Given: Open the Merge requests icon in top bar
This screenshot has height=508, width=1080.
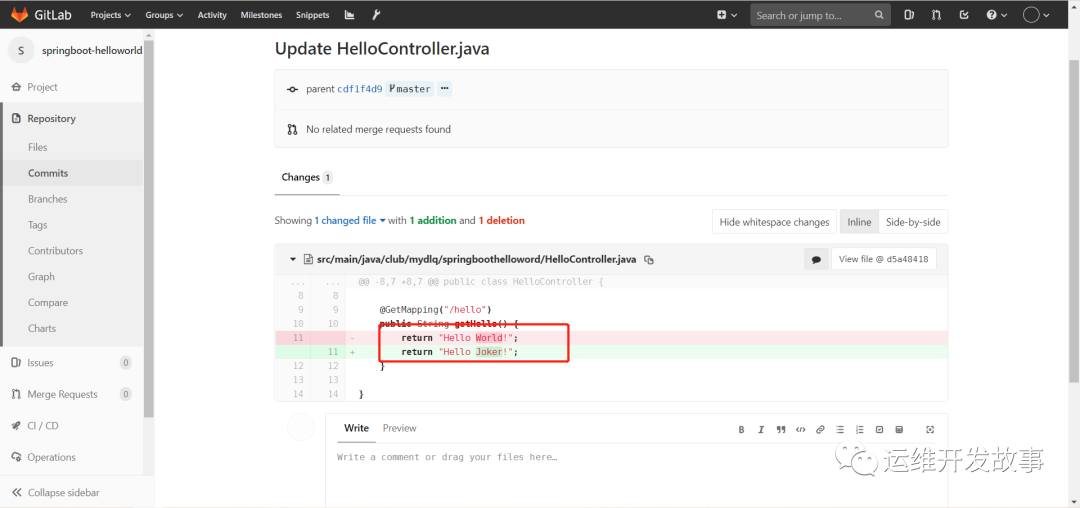Looking at the screenshot, I should point(936,14).
